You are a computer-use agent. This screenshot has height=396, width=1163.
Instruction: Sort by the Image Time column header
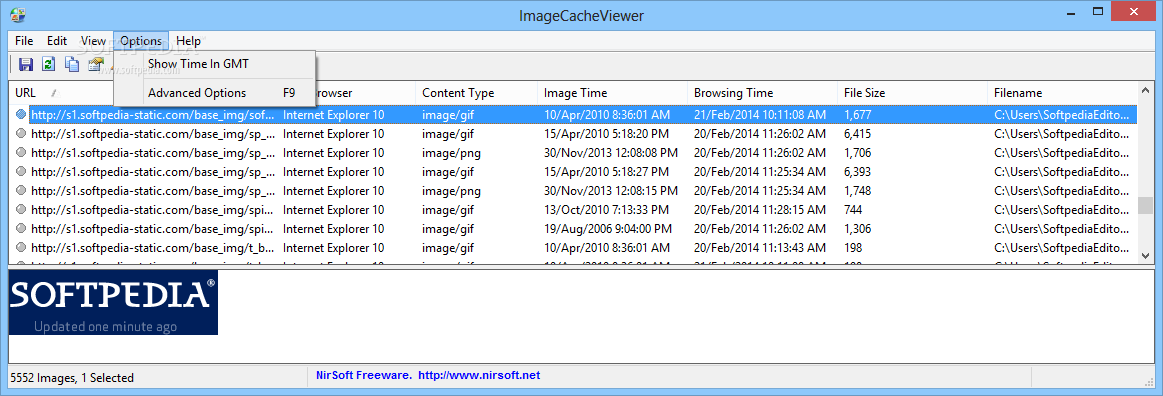point(612,93)
